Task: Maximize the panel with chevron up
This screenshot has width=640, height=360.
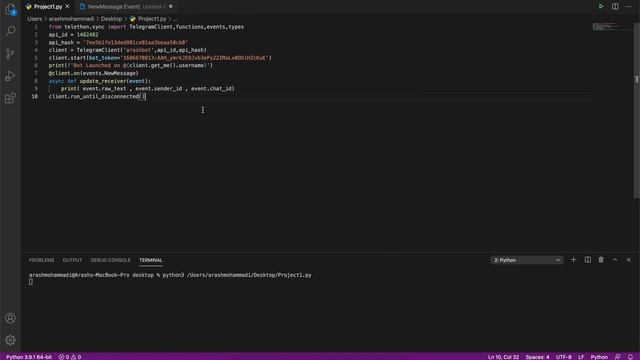Action: [x=615, y=260]
